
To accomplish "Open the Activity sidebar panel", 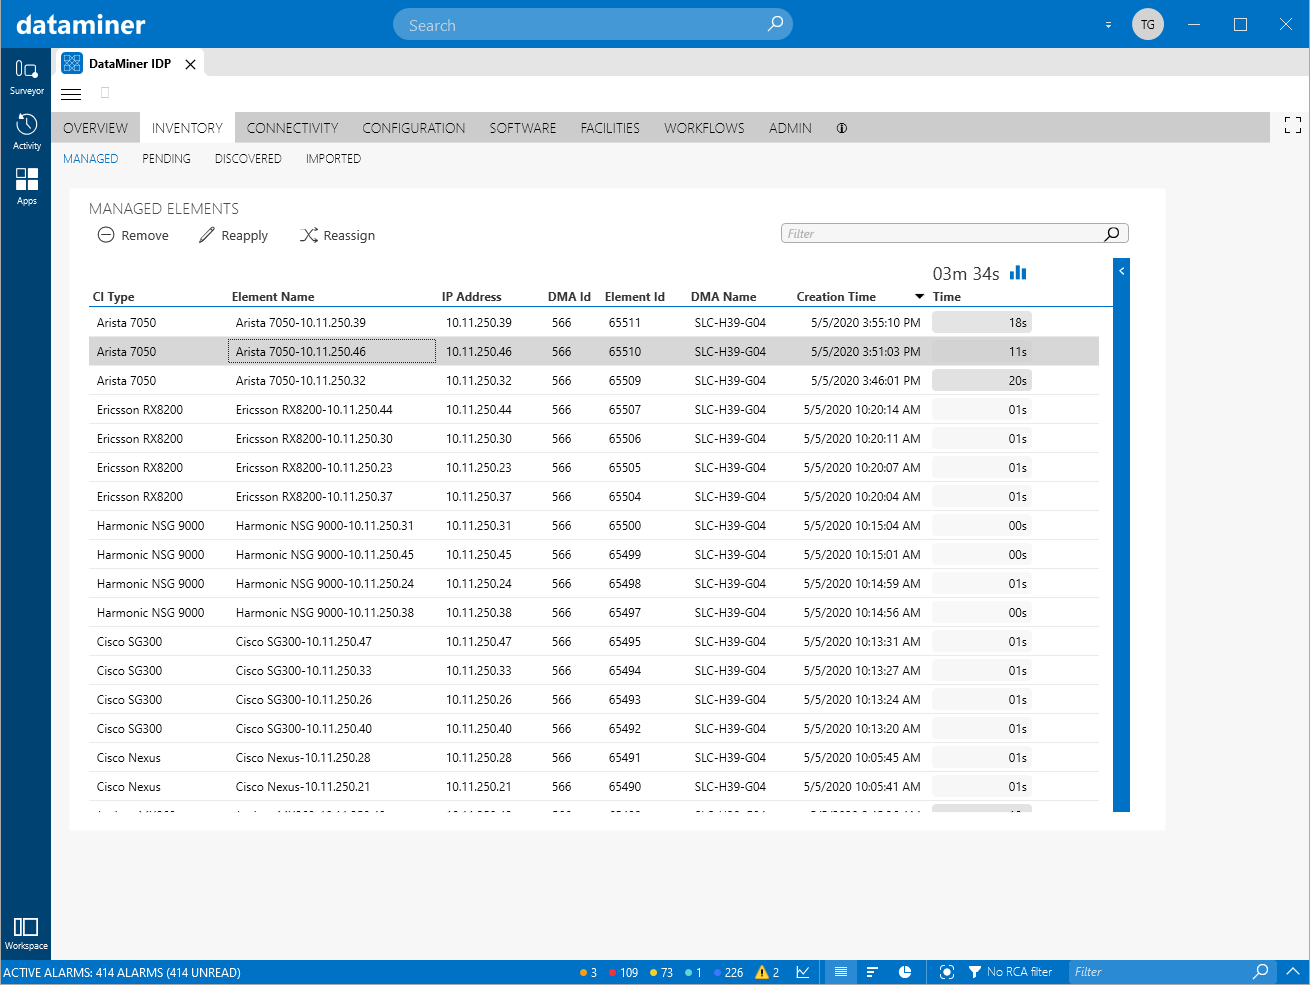I will coord(27,132).
